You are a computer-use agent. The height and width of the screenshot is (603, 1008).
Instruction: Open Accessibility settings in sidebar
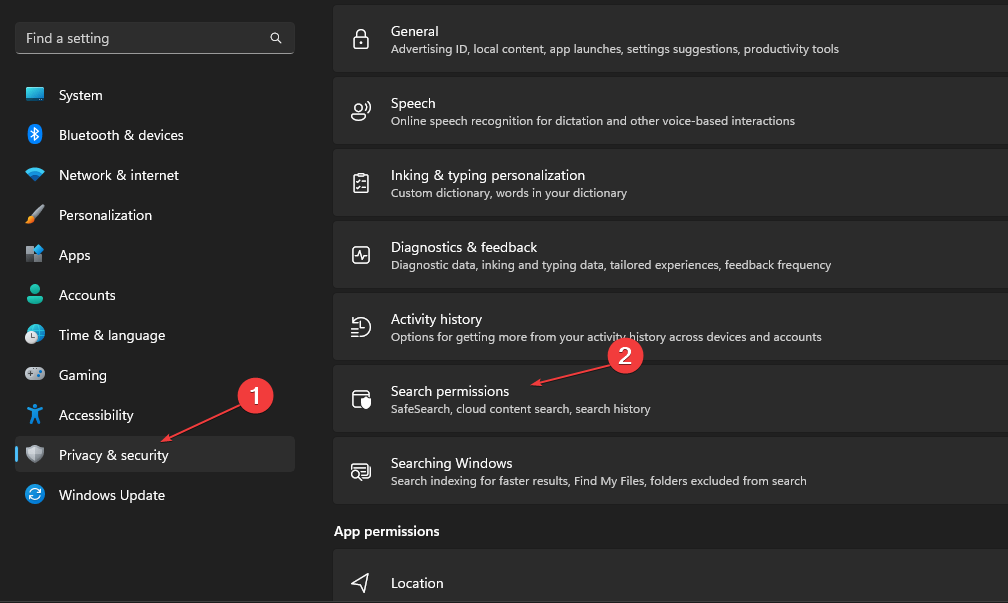pyautogui.click(x=95, y=415)
